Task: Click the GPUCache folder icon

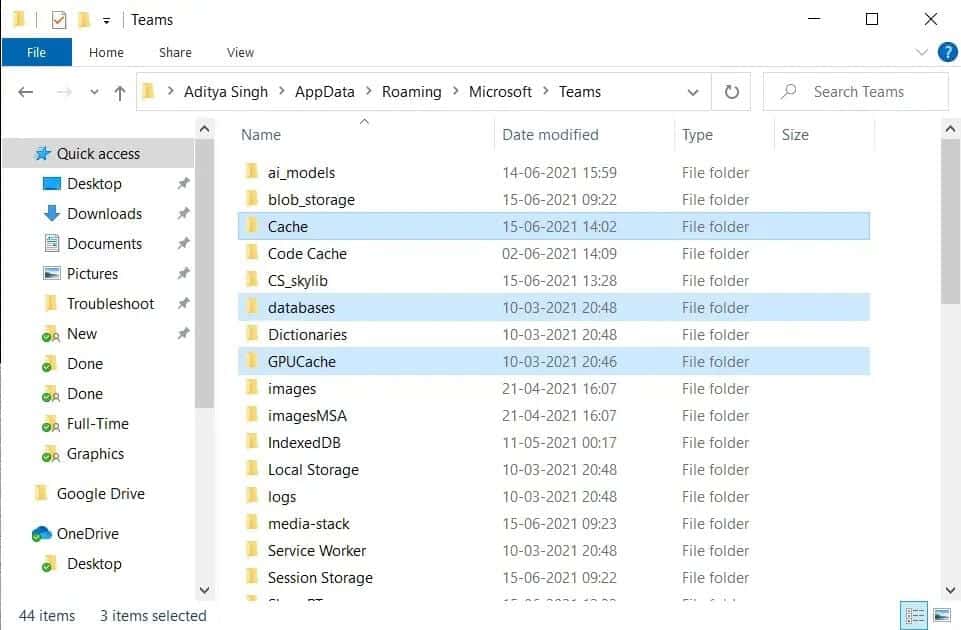Action: pyautogui.click(x=251, y=360)
